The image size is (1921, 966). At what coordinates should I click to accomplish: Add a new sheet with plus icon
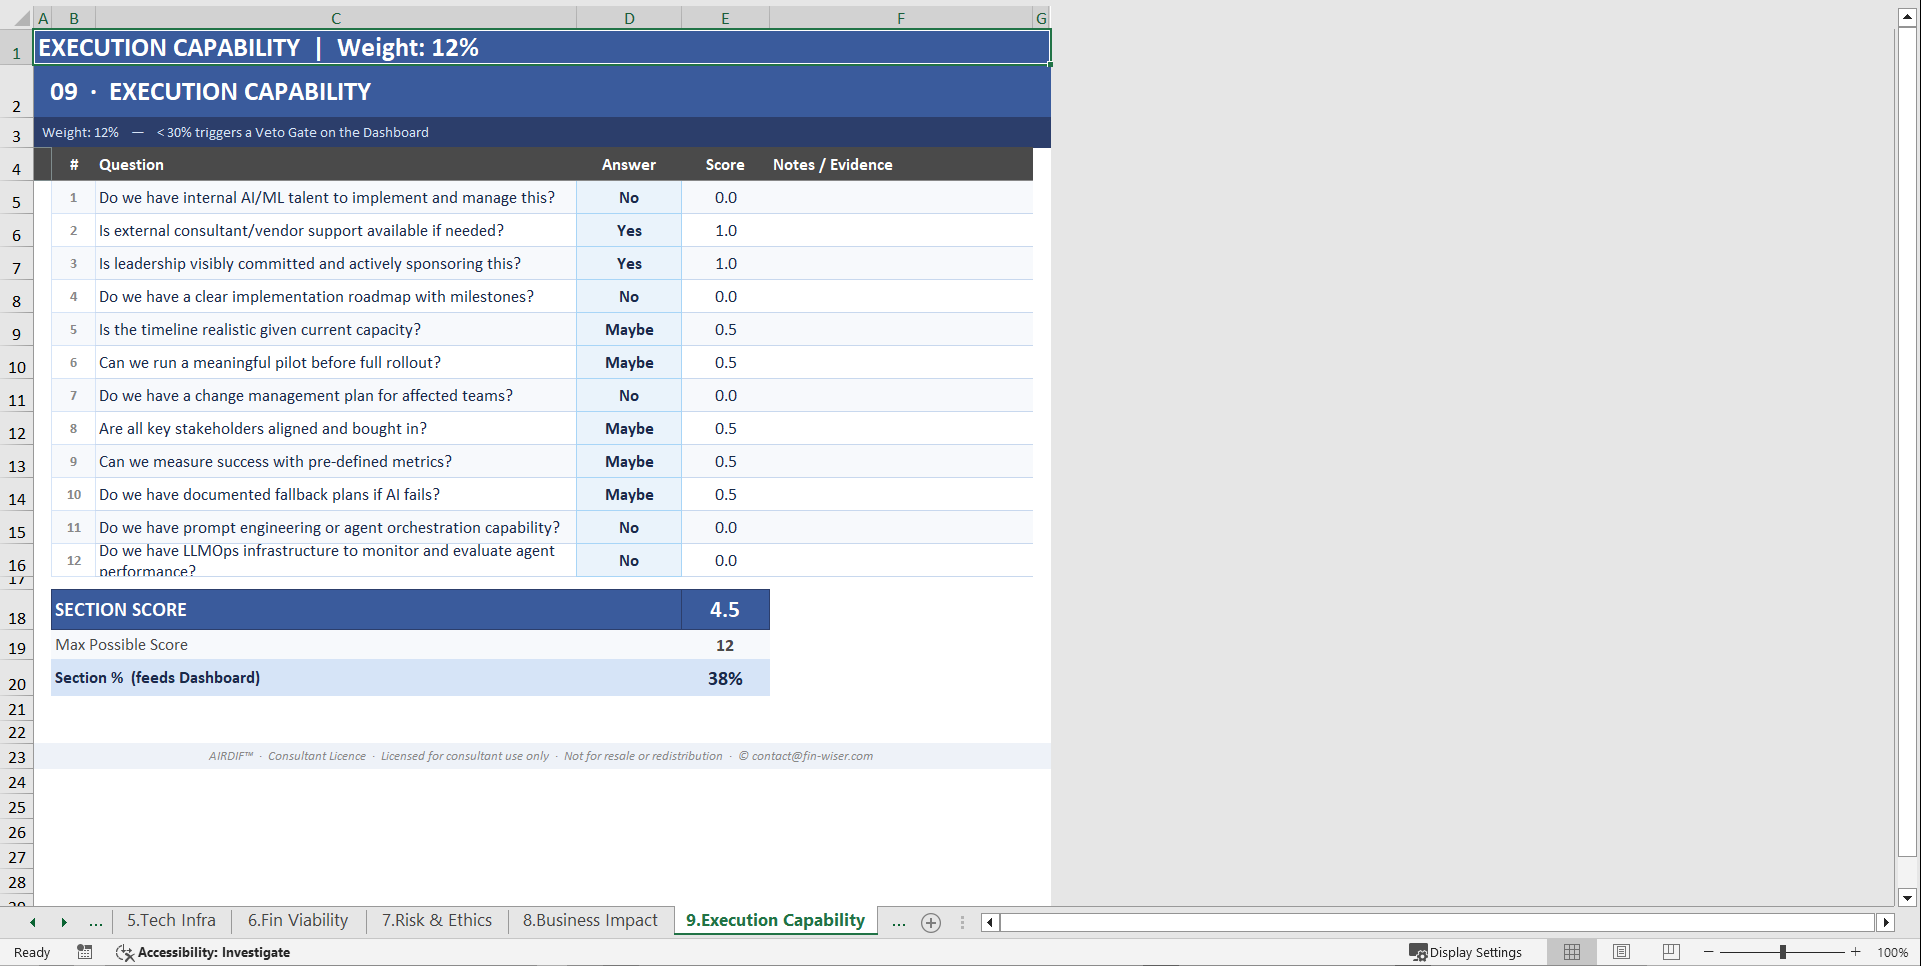pos(931,923)
